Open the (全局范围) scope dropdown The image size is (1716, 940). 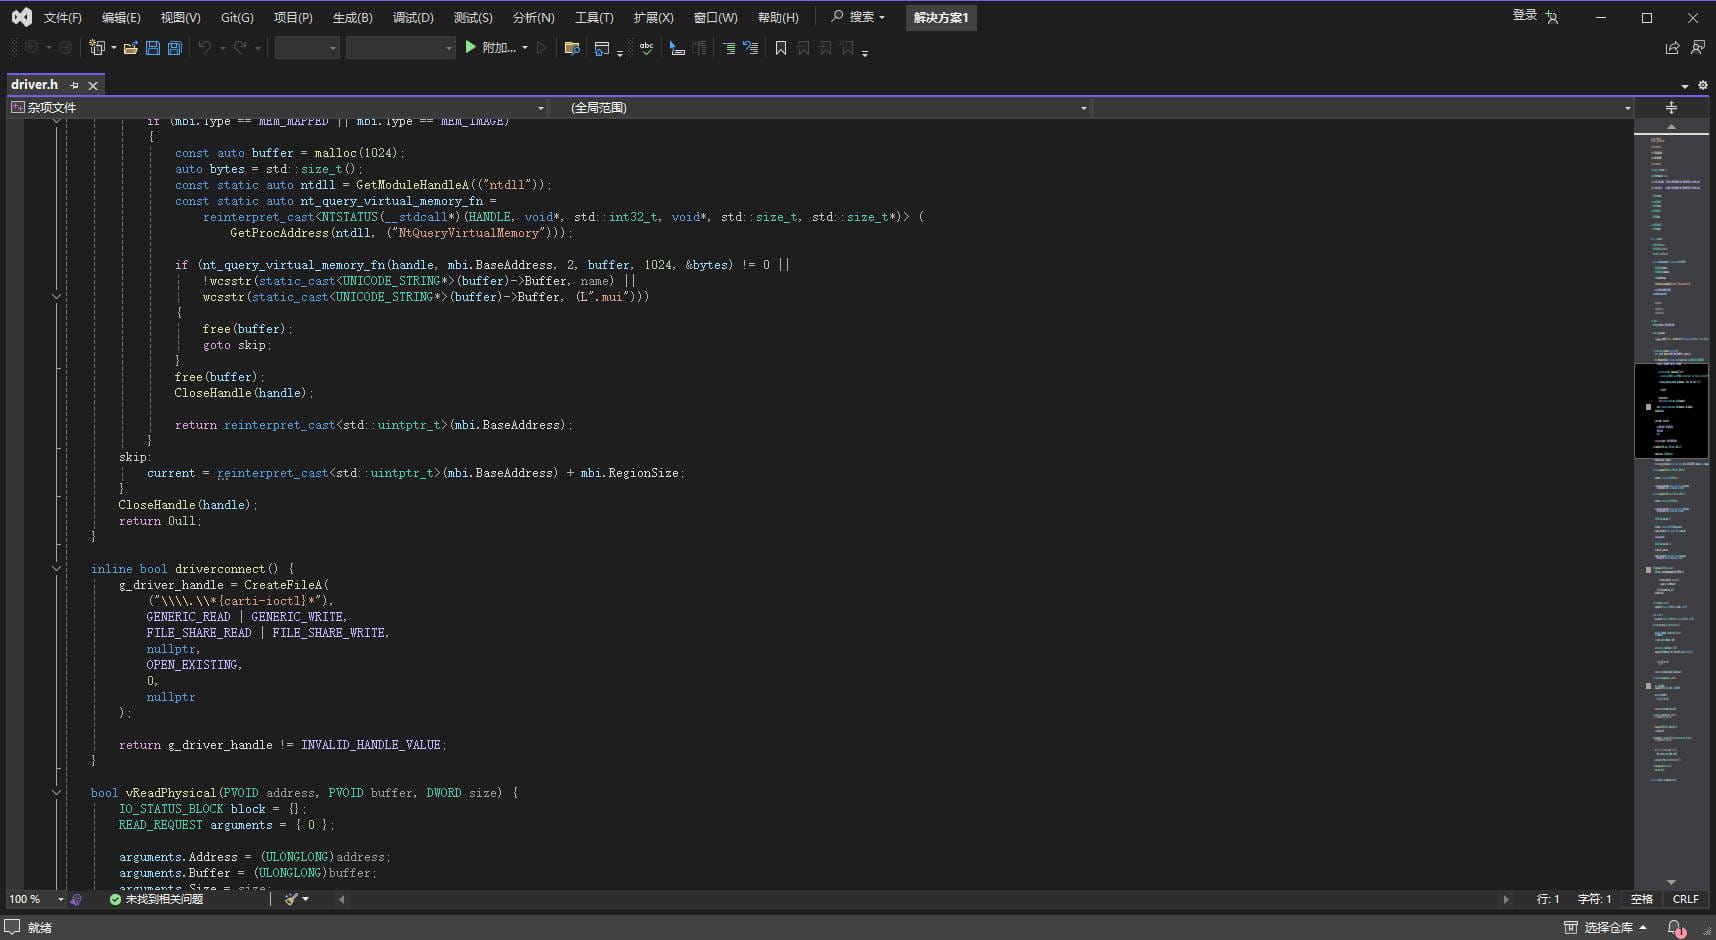(1083, 107)
